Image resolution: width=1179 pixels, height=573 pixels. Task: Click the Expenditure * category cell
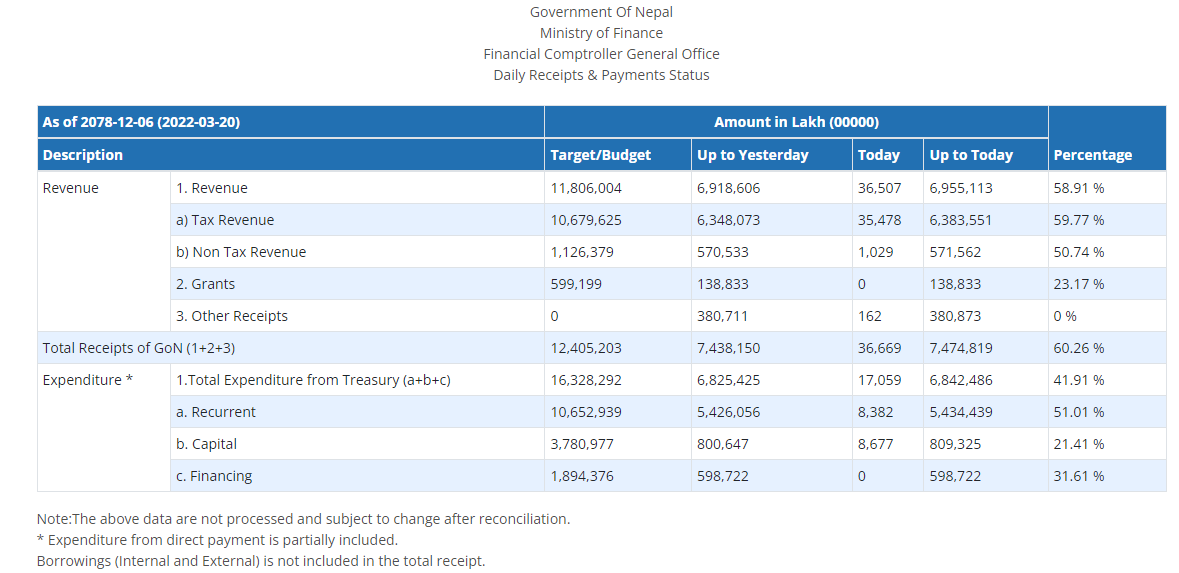pos(88,380)
